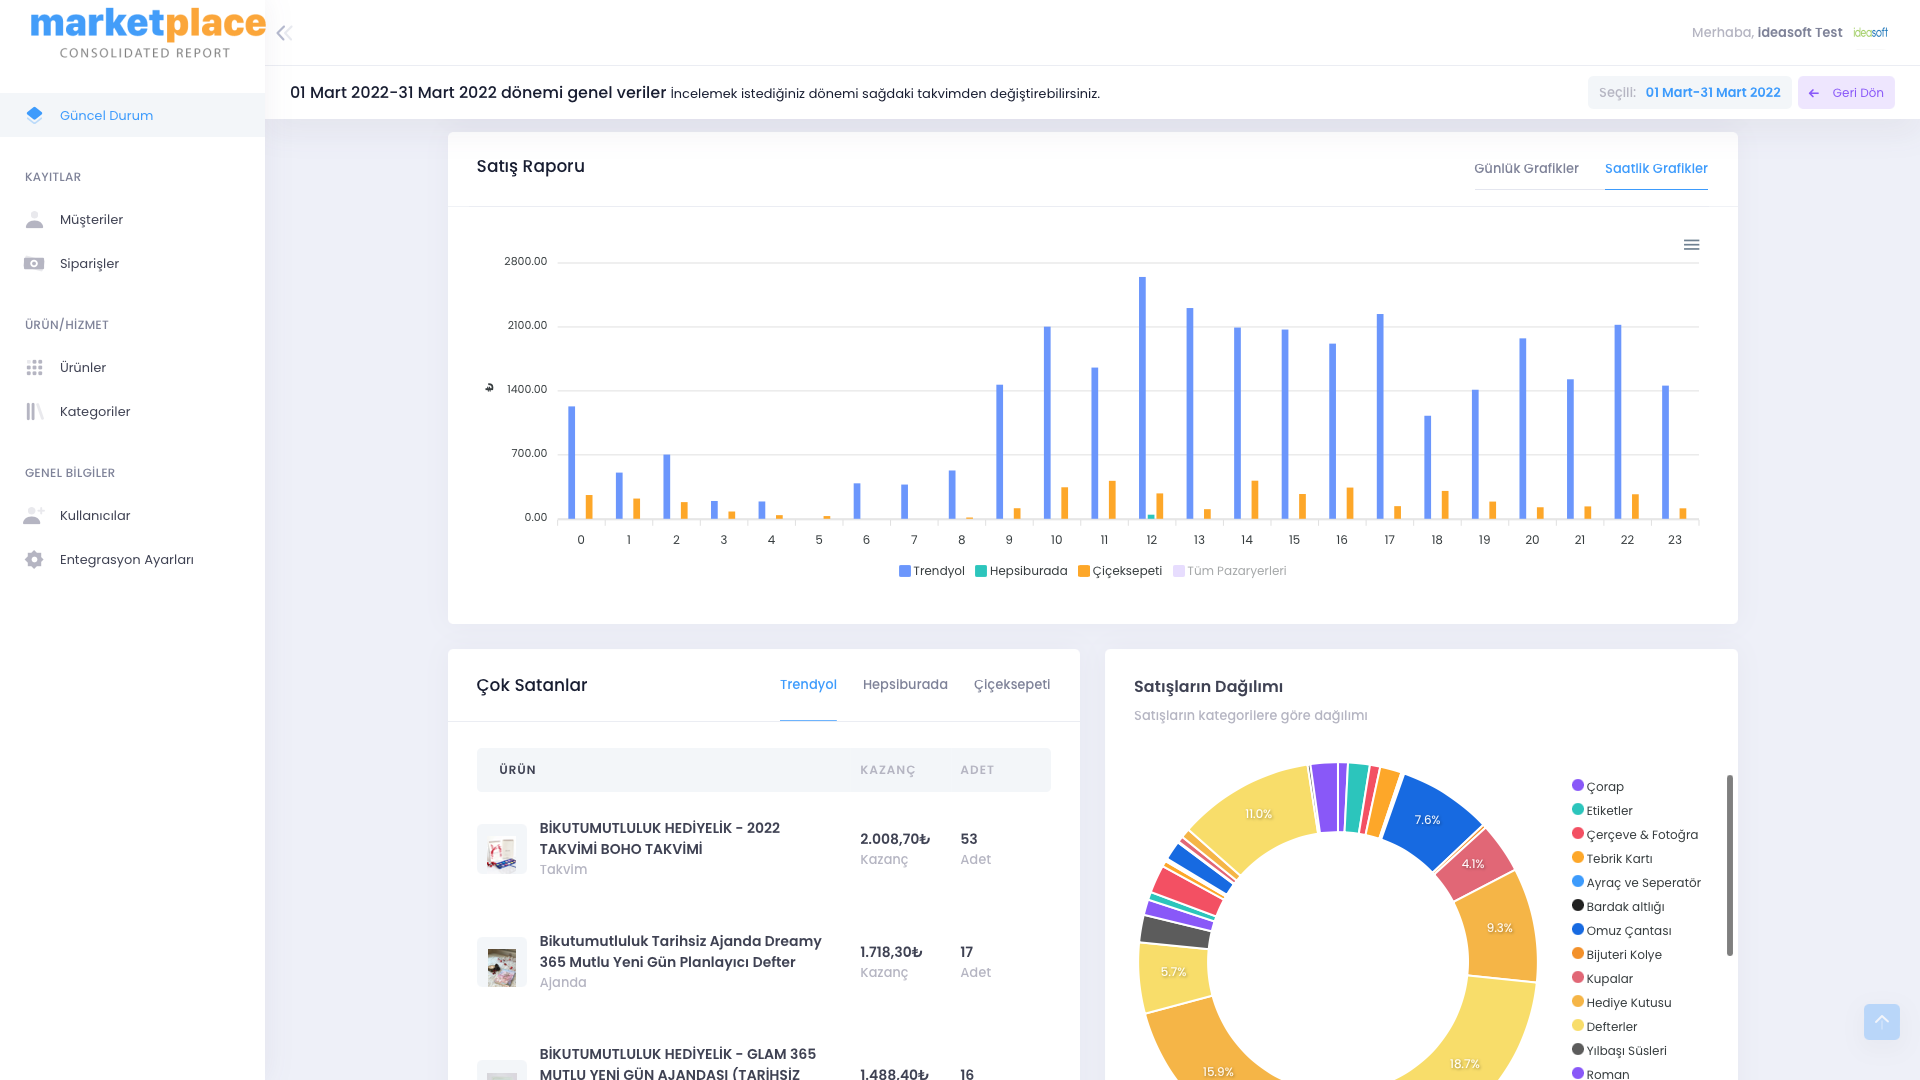Click the ideasoft logo in header
This screenshot has width=1920, height=1080.
[1870, 33]
